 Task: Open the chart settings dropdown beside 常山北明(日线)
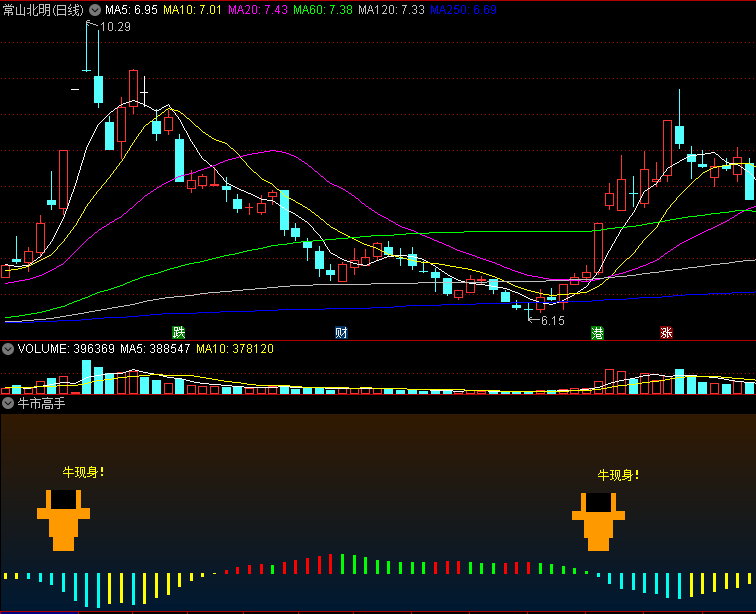point(95,10)
